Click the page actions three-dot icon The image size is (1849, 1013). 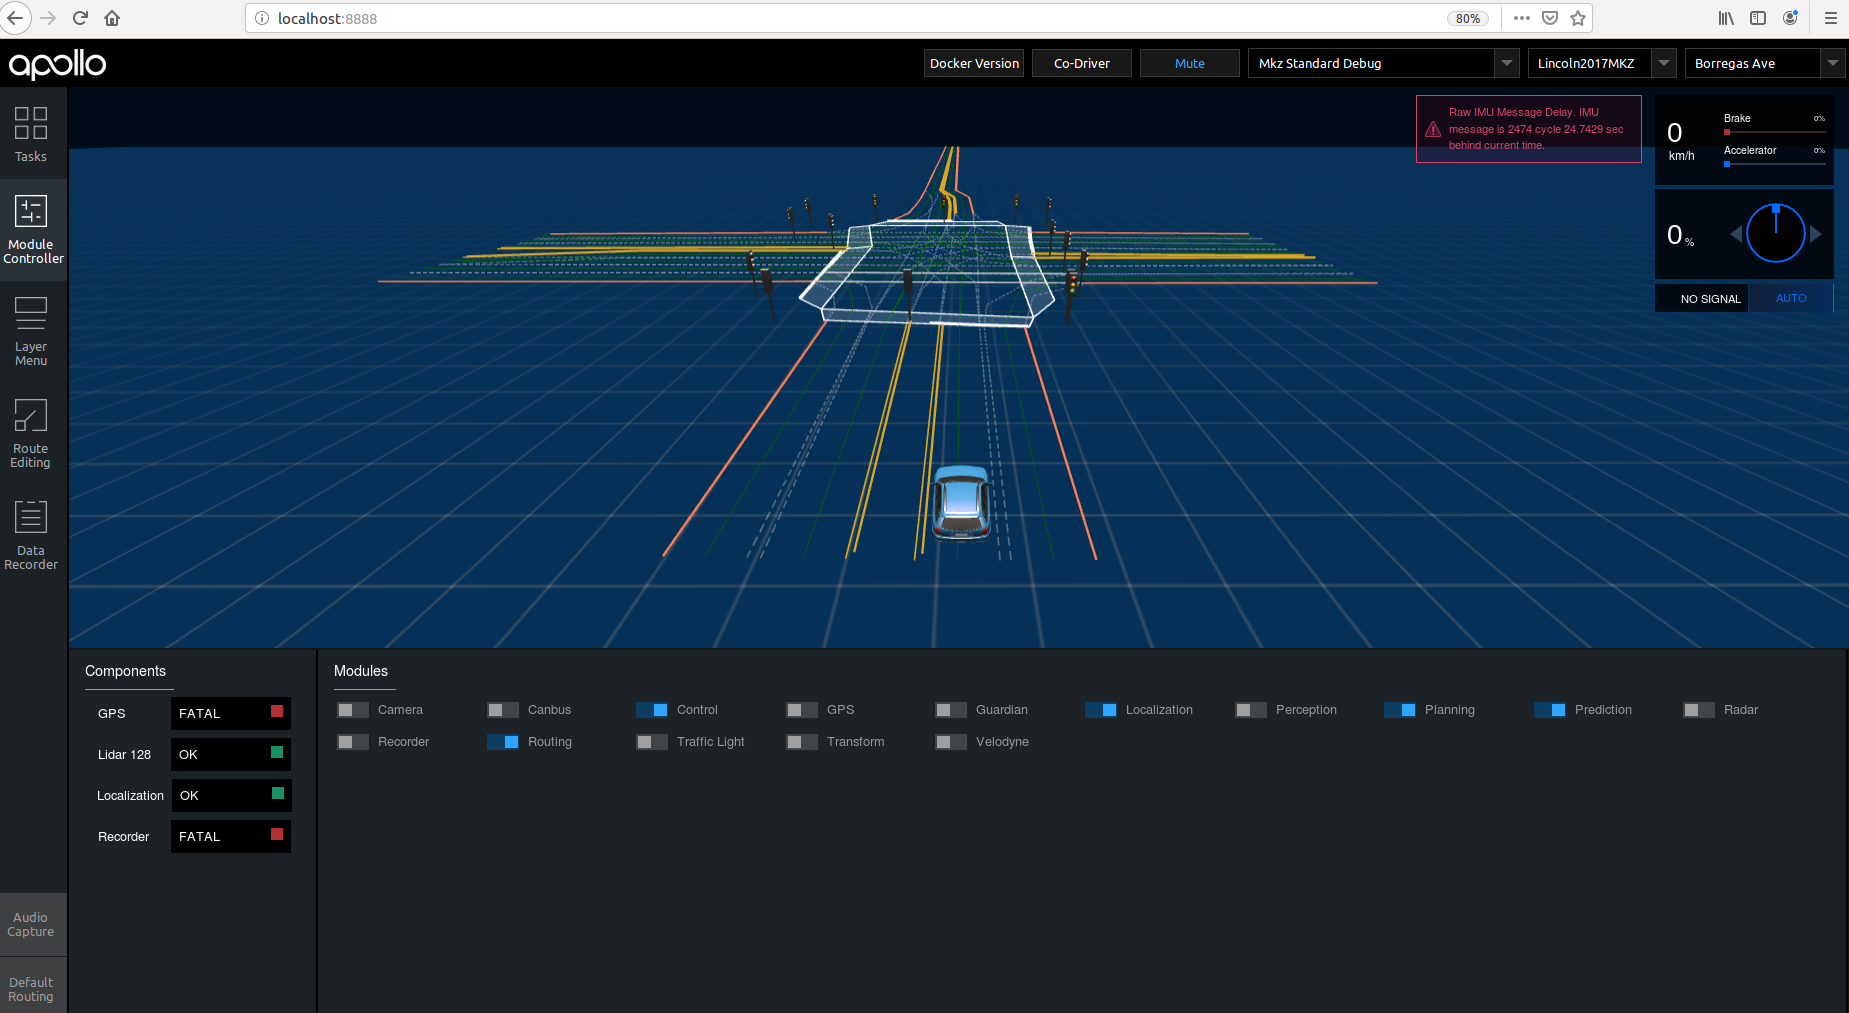point(1522,18)
